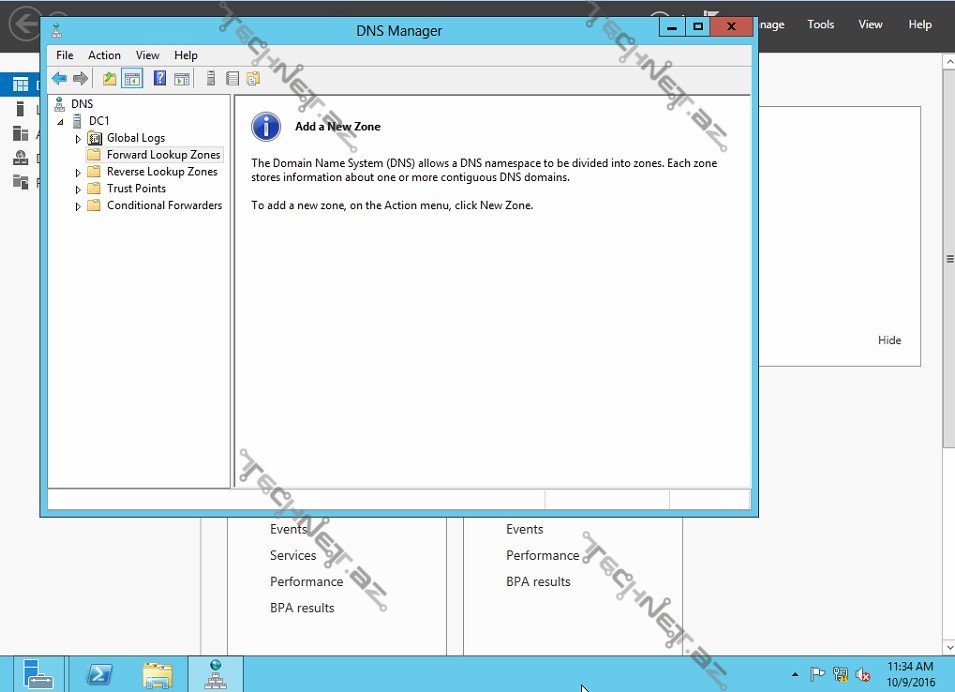Toggle the Show/Hide Console Tree toolbar icon
Screen dimensions: 955x692
pyautogui.click(x=132, y=79)
